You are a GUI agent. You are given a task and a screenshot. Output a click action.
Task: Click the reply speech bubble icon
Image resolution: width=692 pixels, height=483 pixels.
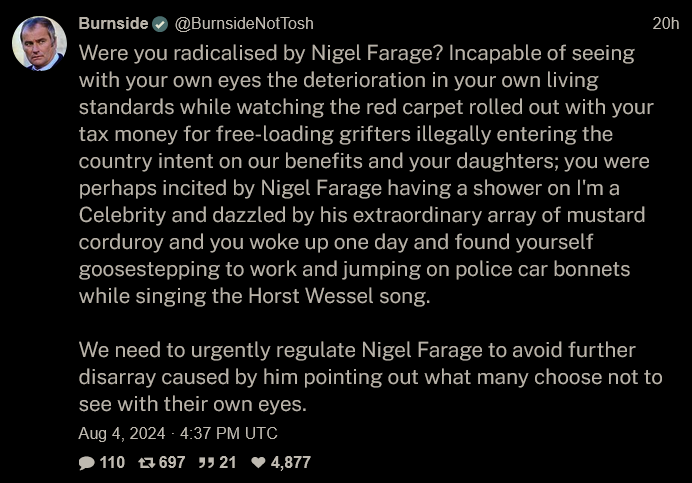tap(86, 463)
